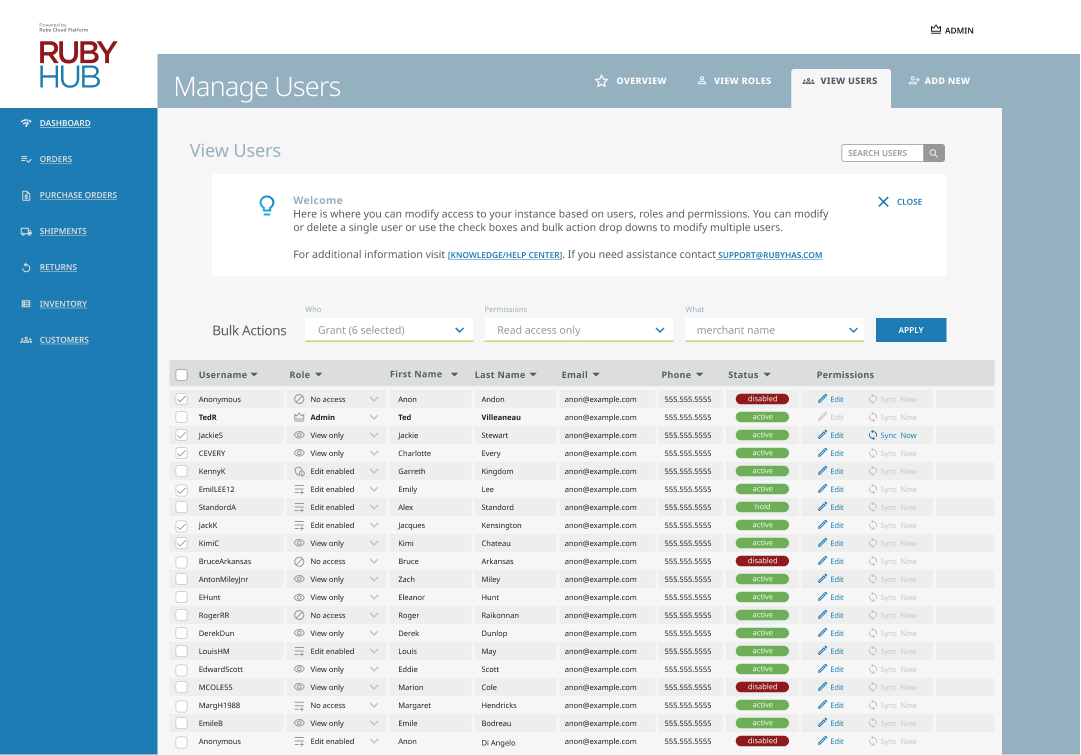This screenshot has width=1081, height=755.
Task: Open the Permissions dropdown Read access only
Action: pyautogui.click(x=579, y=330)
